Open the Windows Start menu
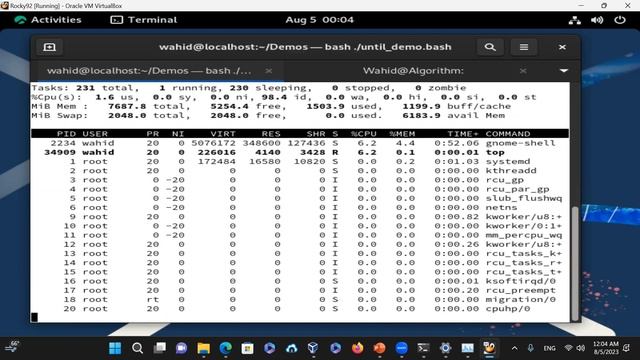640x360 pixels. 115,348
